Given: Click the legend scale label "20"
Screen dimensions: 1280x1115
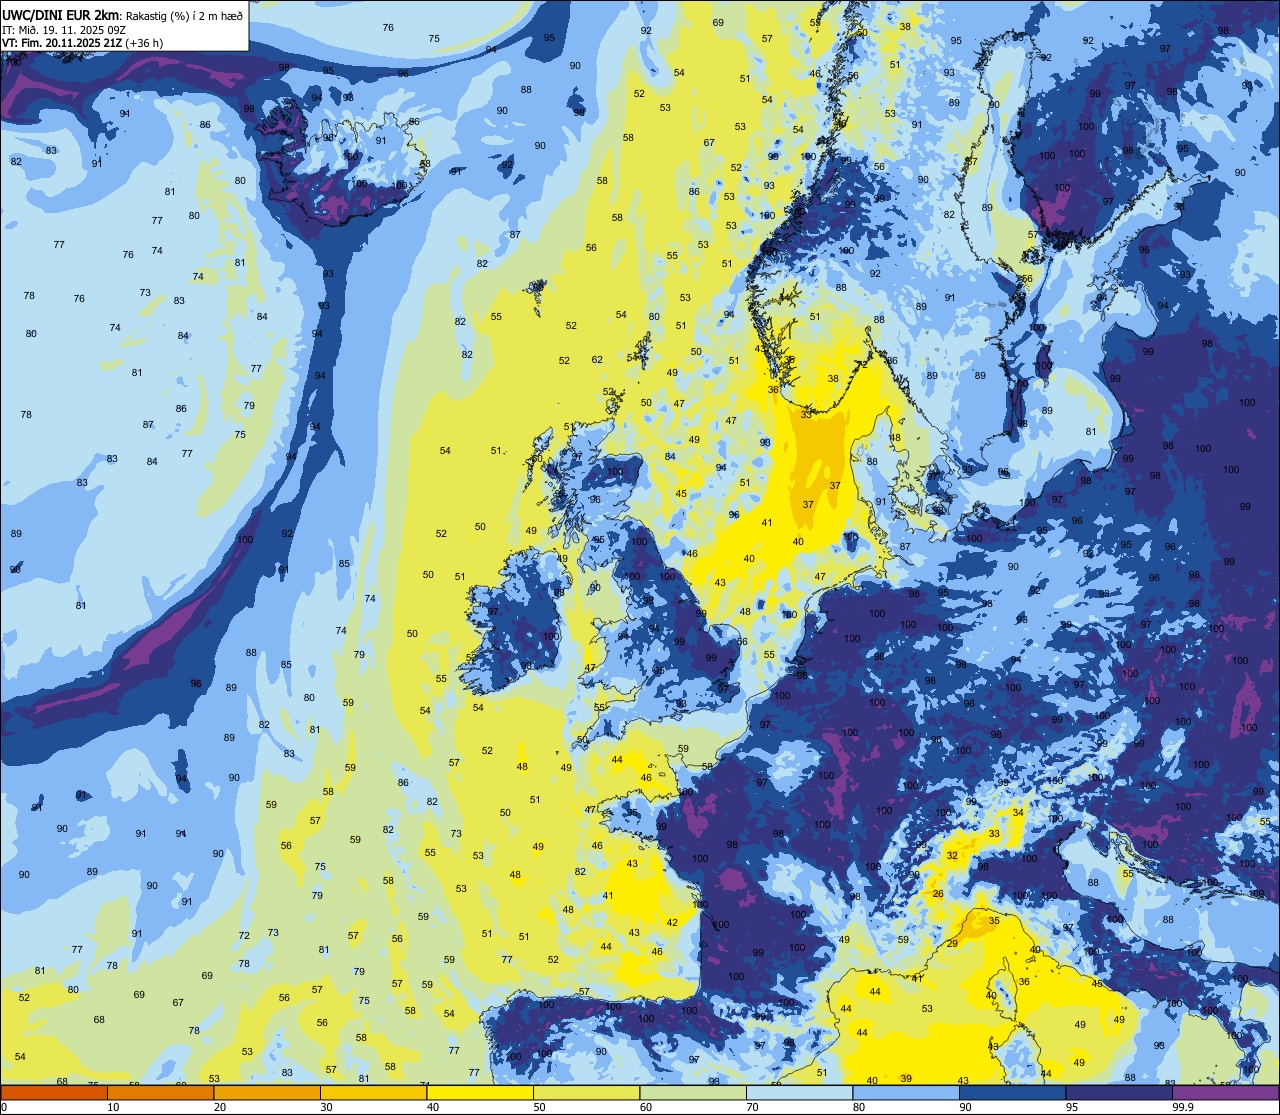Looking at the screenshot, I should pos(220,1107).
